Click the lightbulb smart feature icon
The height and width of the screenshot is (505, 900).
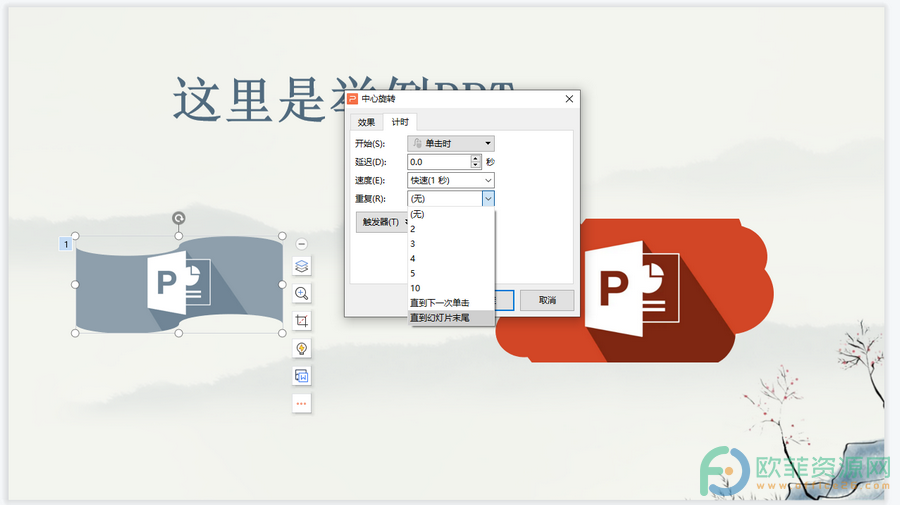(x=301, y=348)
